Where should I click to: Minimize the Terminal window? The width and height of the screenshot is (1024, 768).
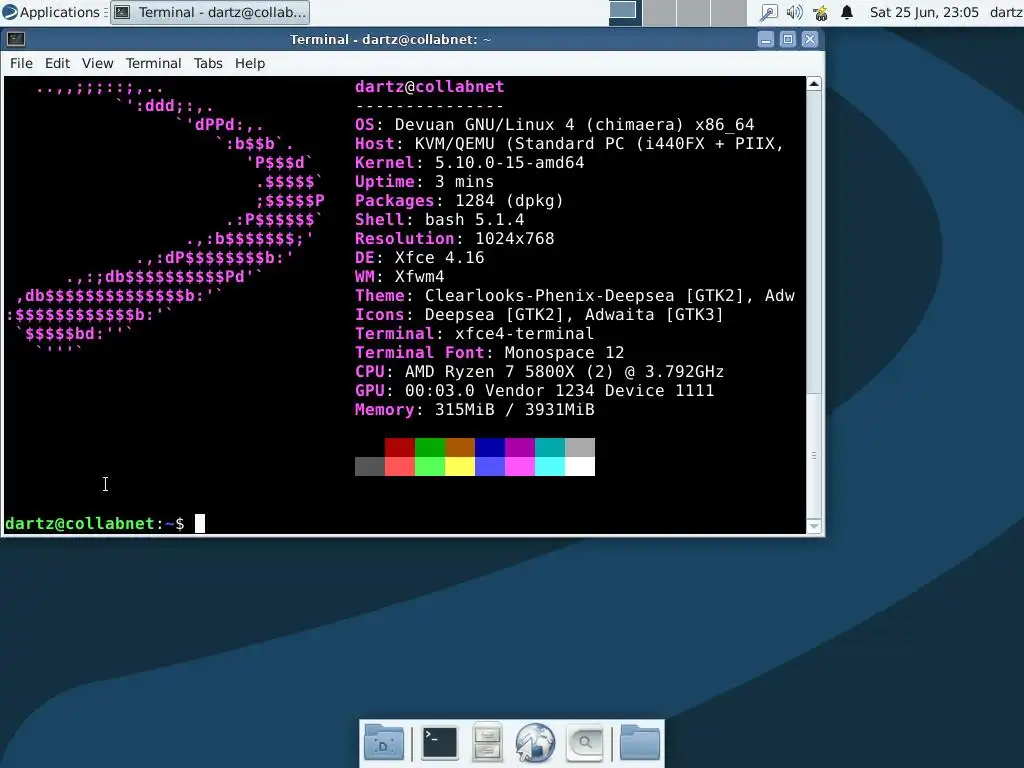pos(766,39)
